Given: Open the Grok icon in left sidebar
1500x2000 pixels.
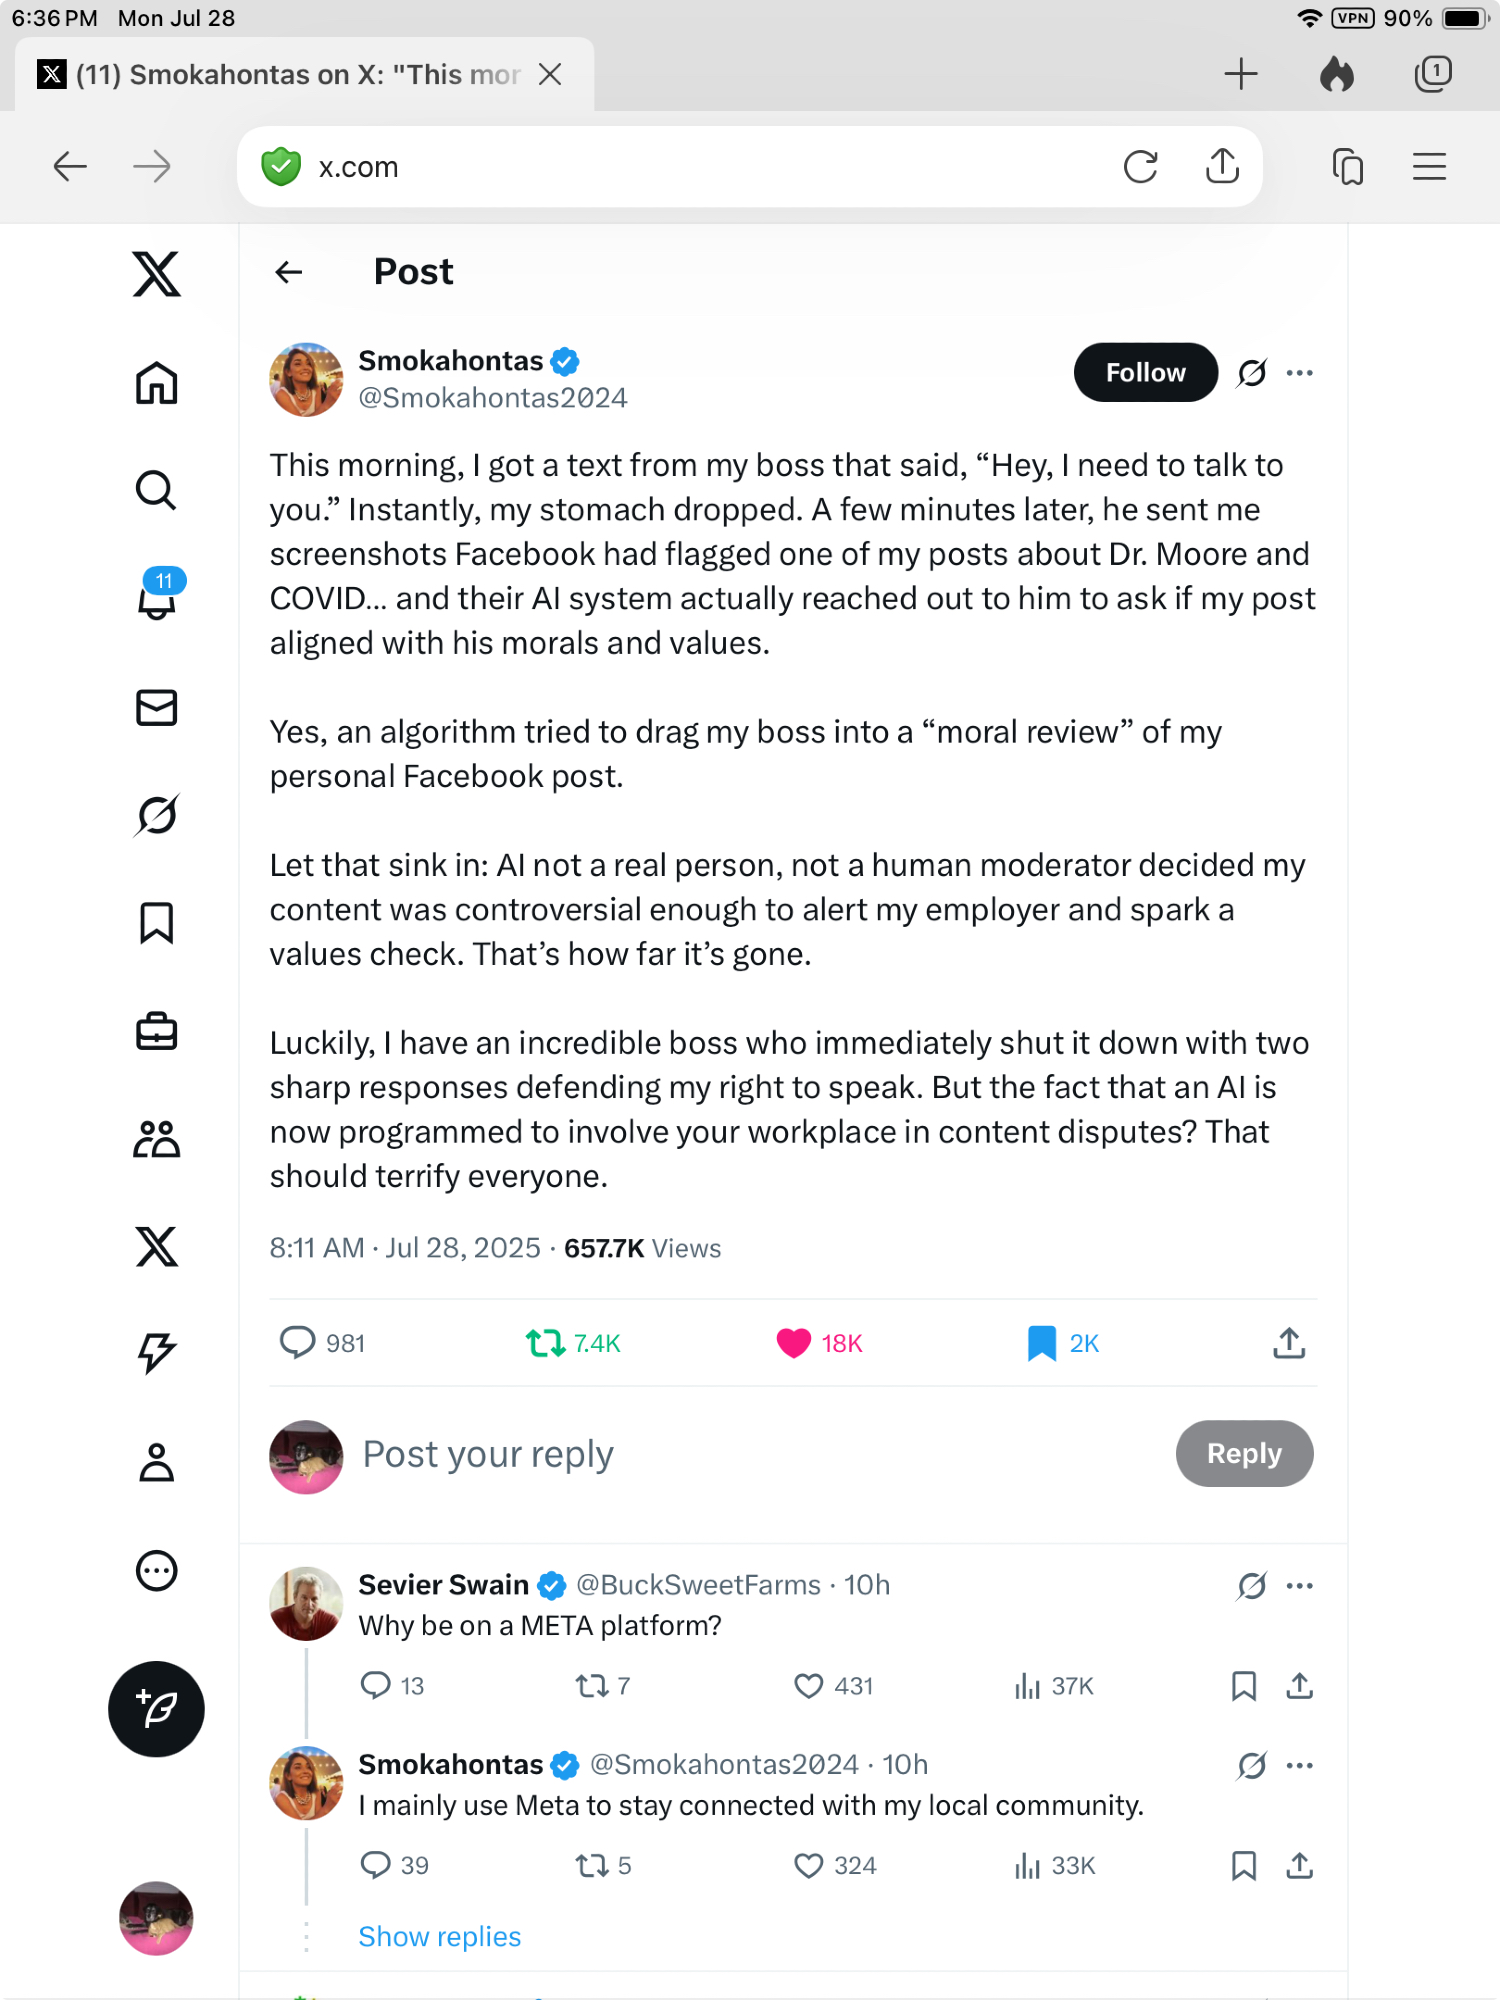Looking at the screenshot, I should pos(157,815).
